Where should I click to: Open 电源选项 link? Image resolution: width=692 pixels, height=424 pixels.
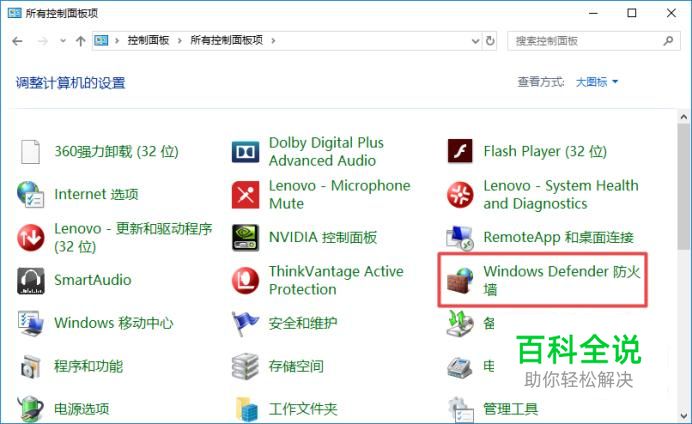coord(82,409)
